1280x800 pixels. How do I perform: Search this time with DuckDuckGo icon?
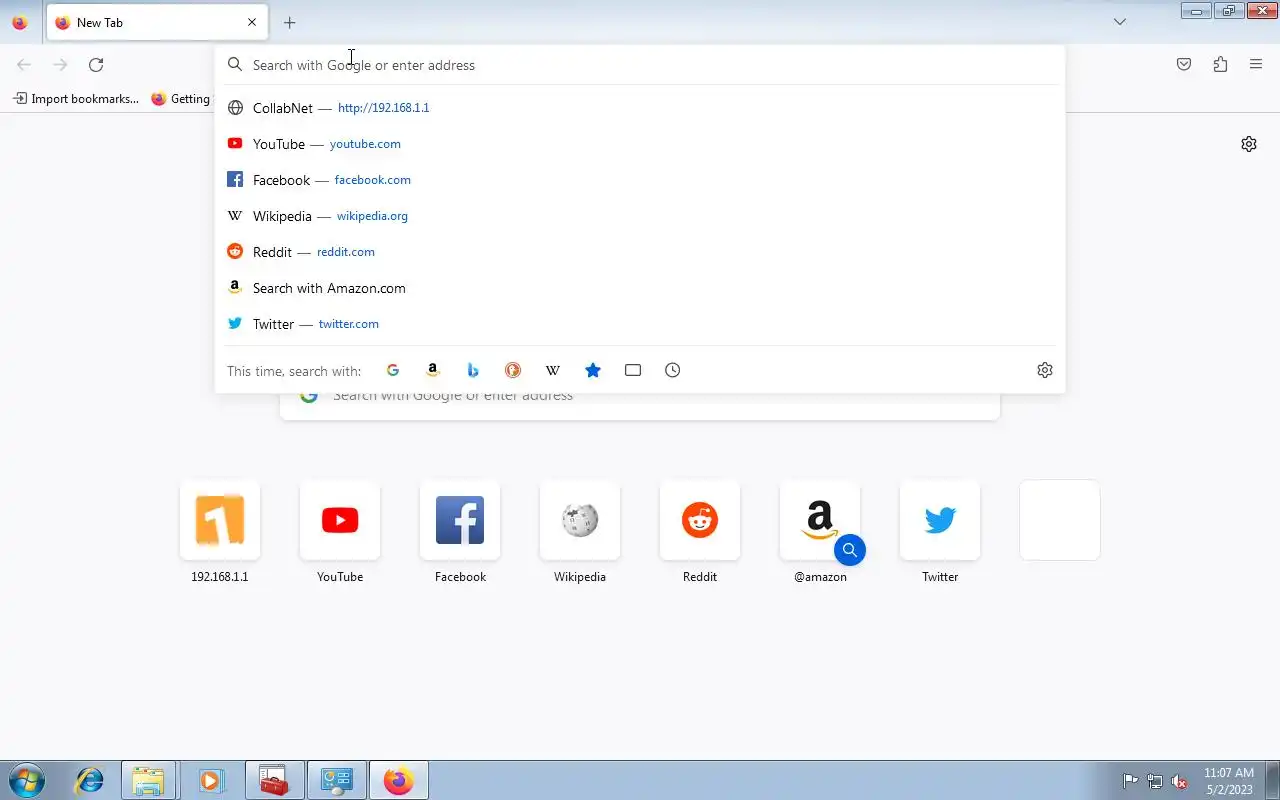pos(513,370)
